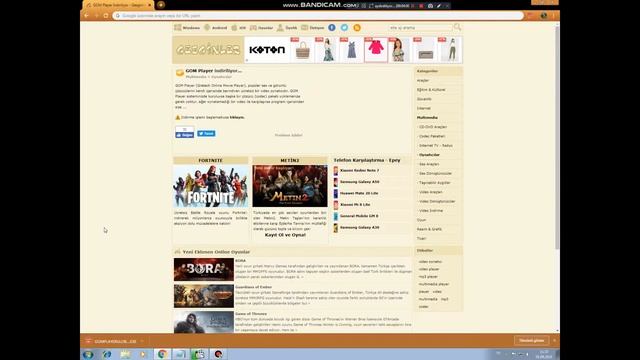Image resolution: width=640 pixels, height=360 pixels.
Task: Open Araçlar category in sidebar
Action: point(423,80)
